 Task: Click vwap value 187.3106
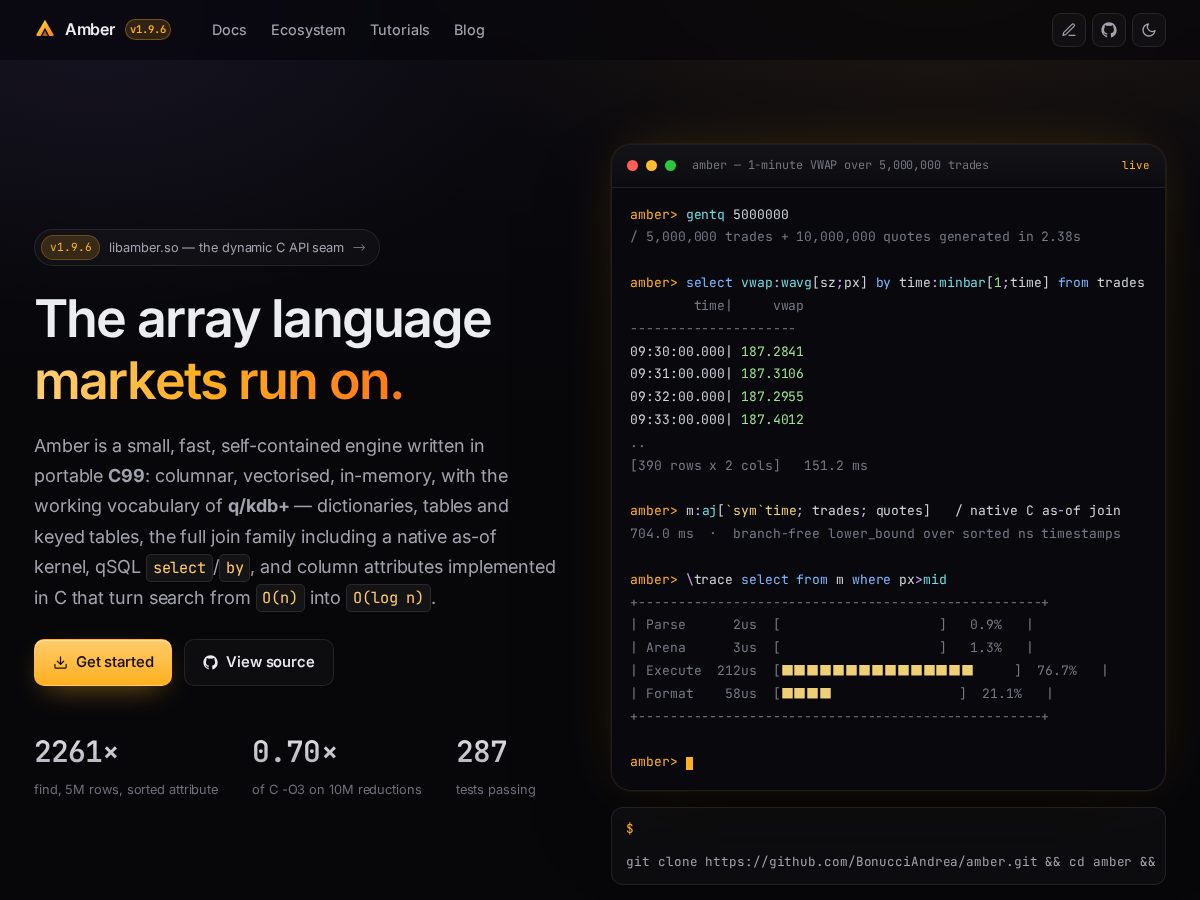(x=772, y=374)
